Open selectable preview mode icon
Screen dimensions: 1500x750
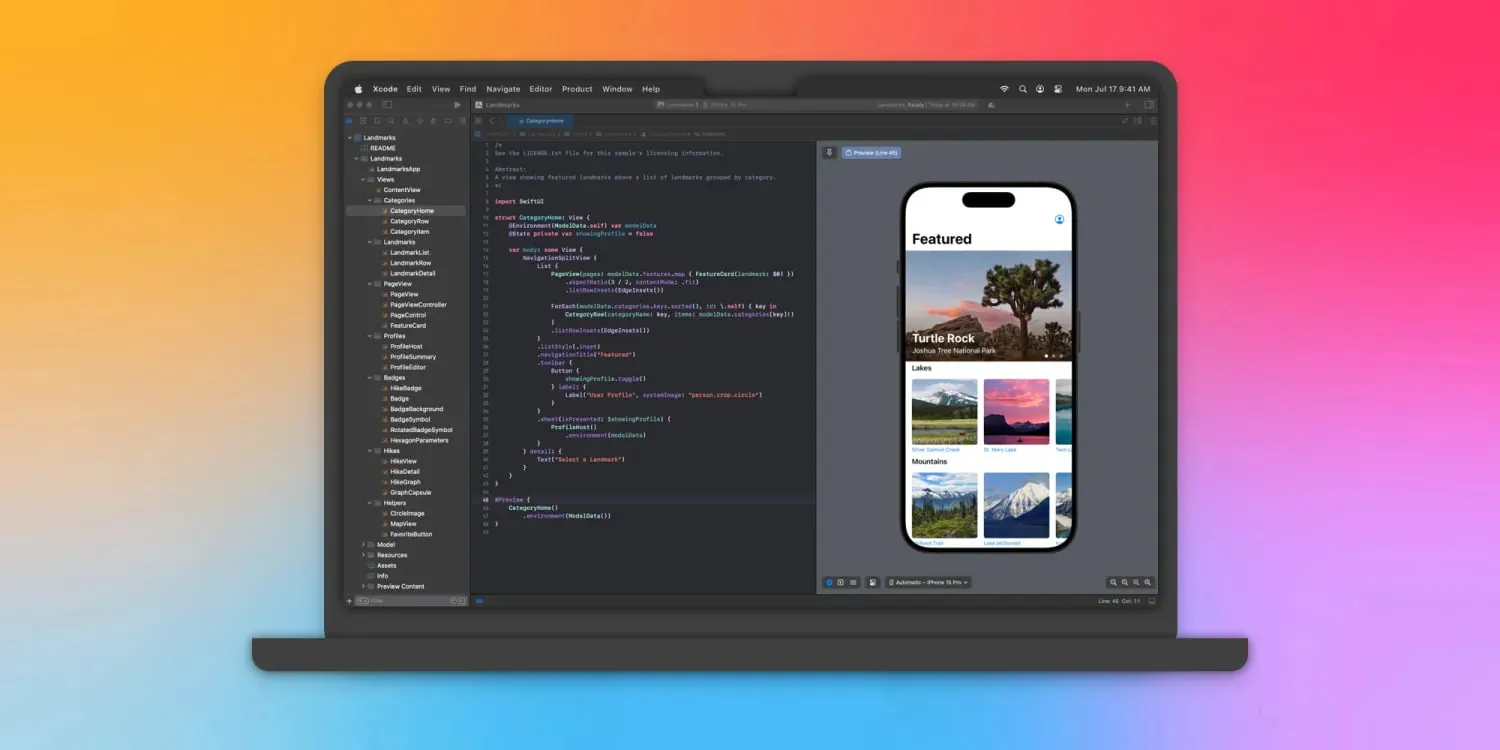click(x=842, y=582)
